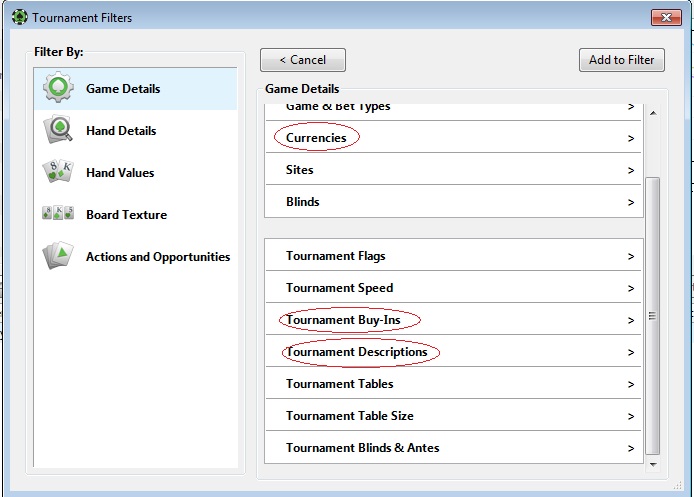Click the Add to Filter button

[621, 60]
